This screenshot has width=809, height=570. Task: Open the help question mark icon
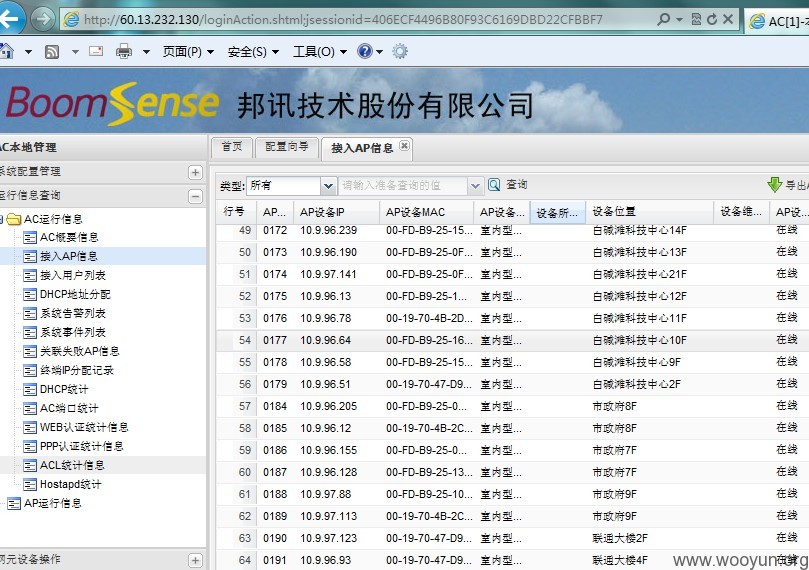[364, 51]
